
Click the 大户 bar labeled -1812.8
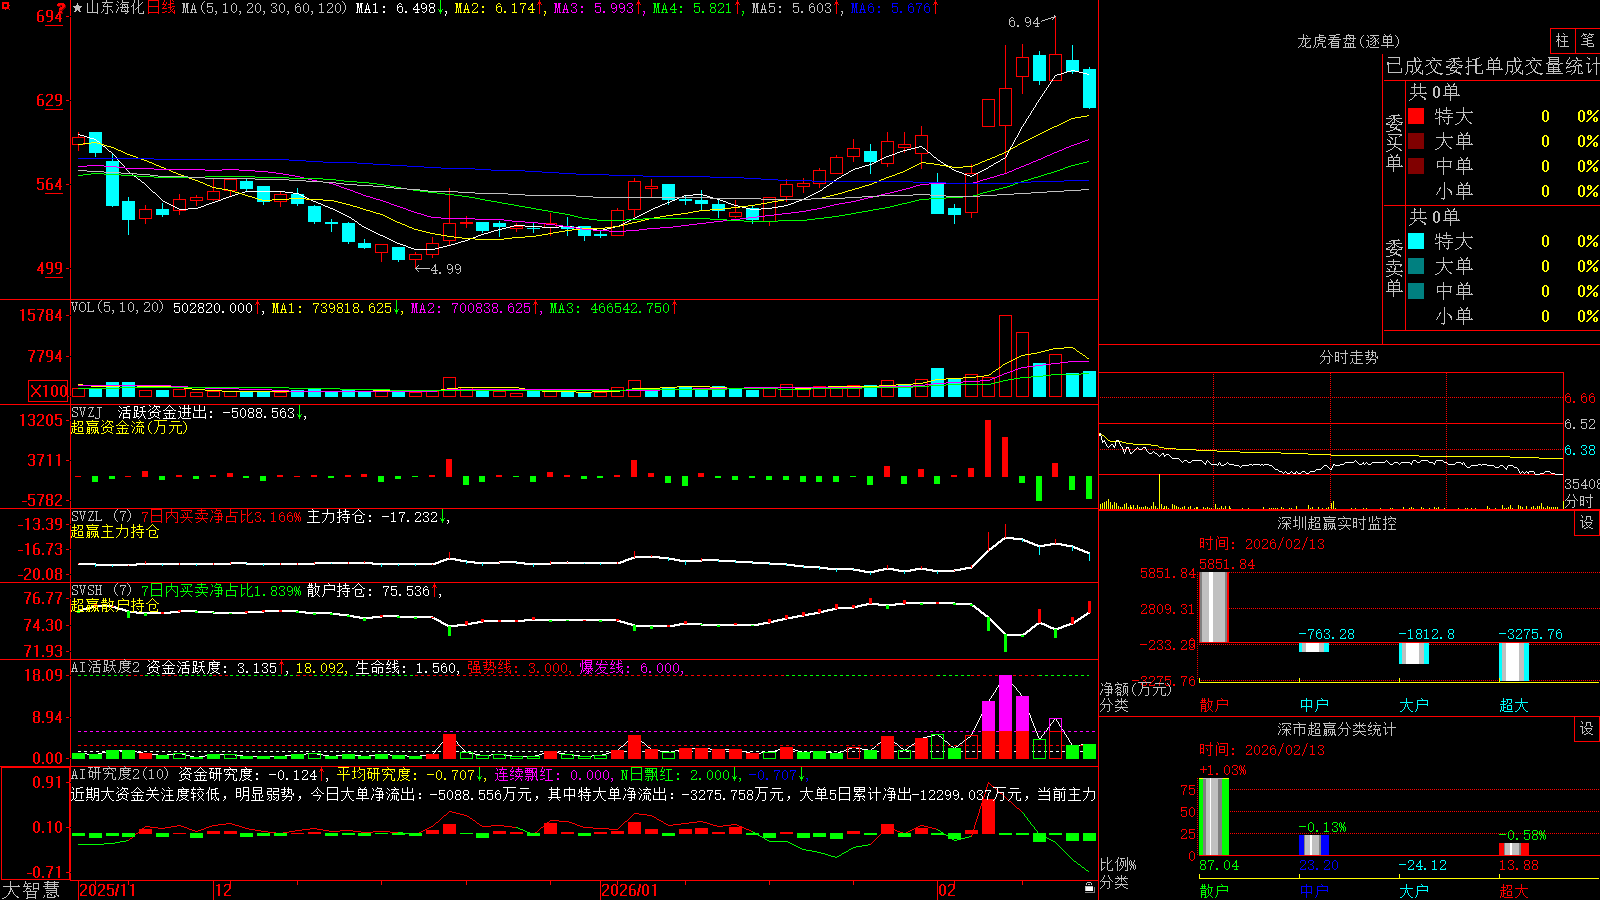click(x=1414, y=653)
